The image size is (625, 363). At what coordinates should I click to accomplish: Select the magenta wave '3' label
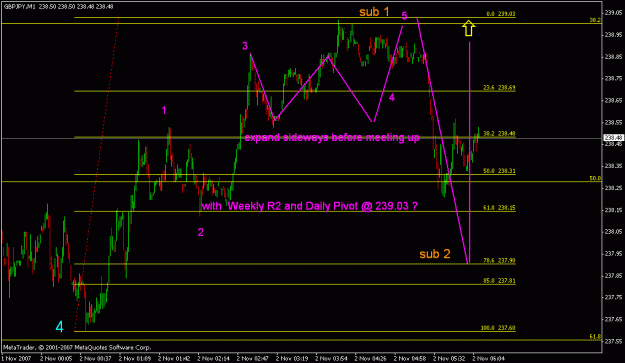tap(245, 46)
